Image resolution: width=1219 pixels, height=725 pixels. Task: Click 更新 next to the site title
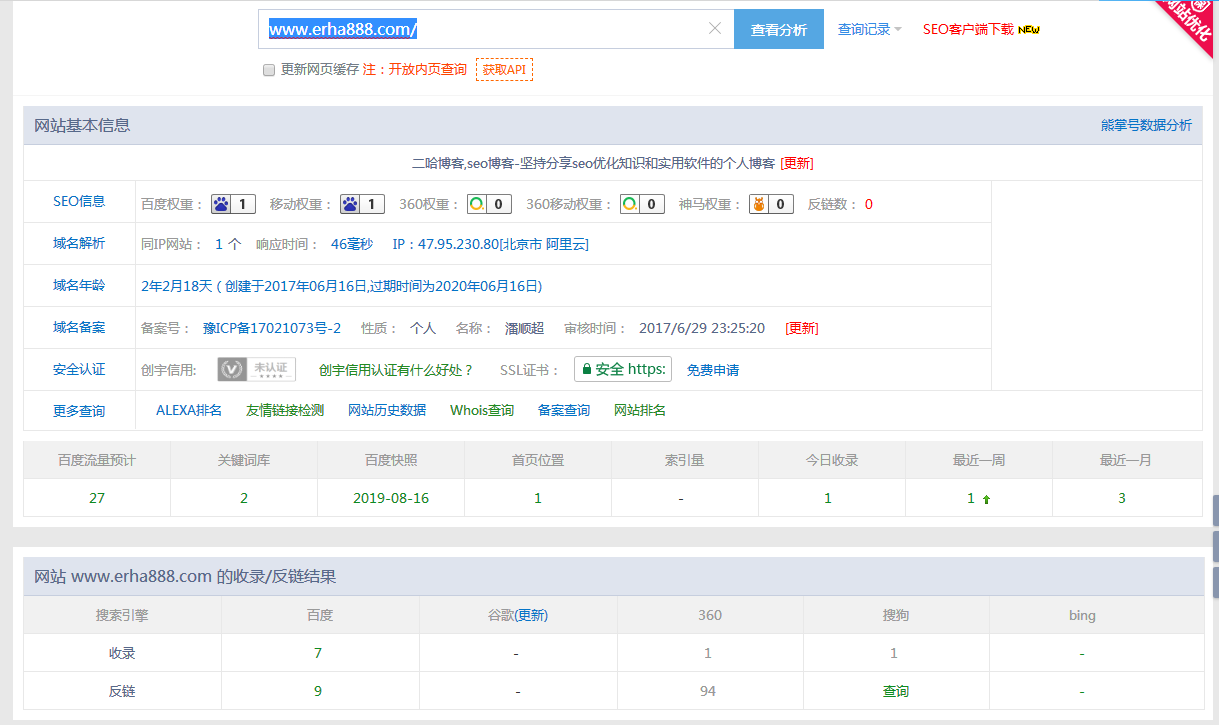coord(797,163)
